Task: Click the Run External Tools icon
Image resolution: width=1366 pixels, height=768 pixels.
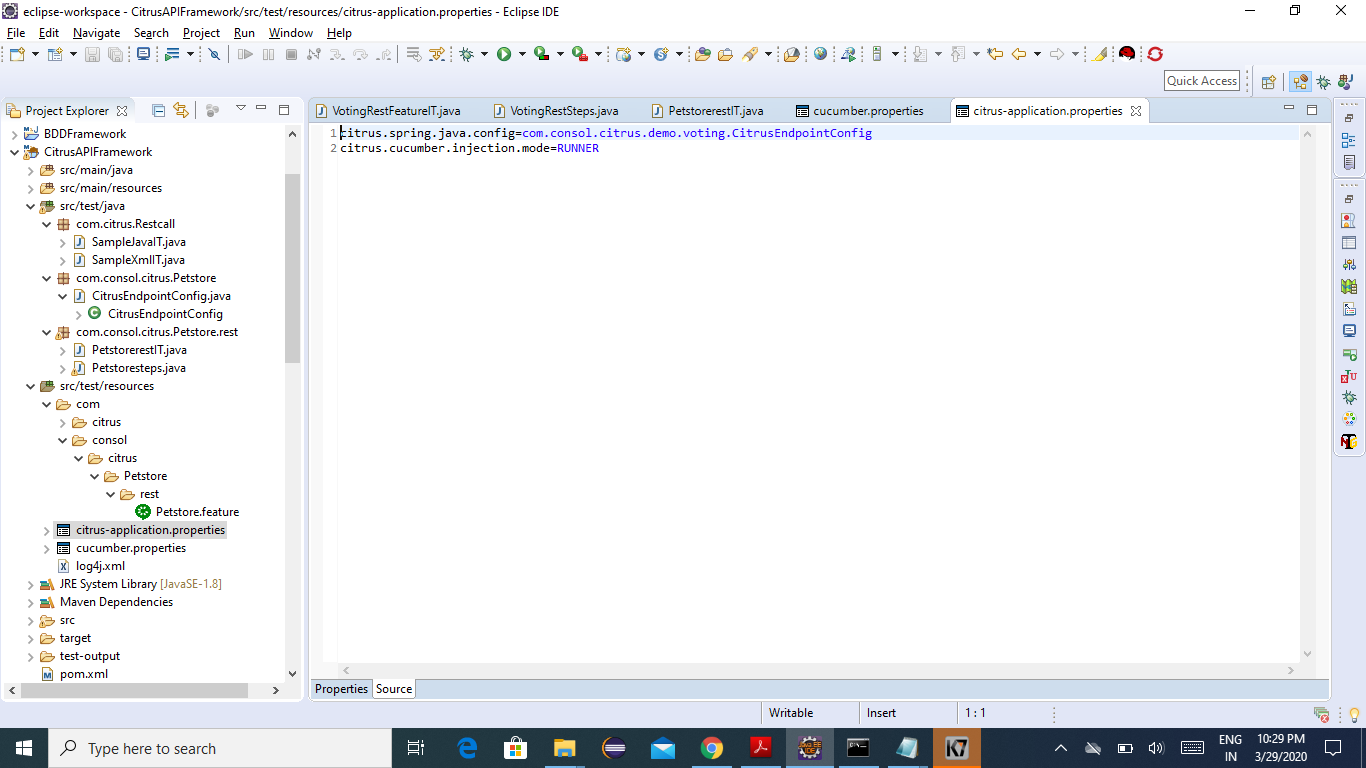Action: pos(579,54)
